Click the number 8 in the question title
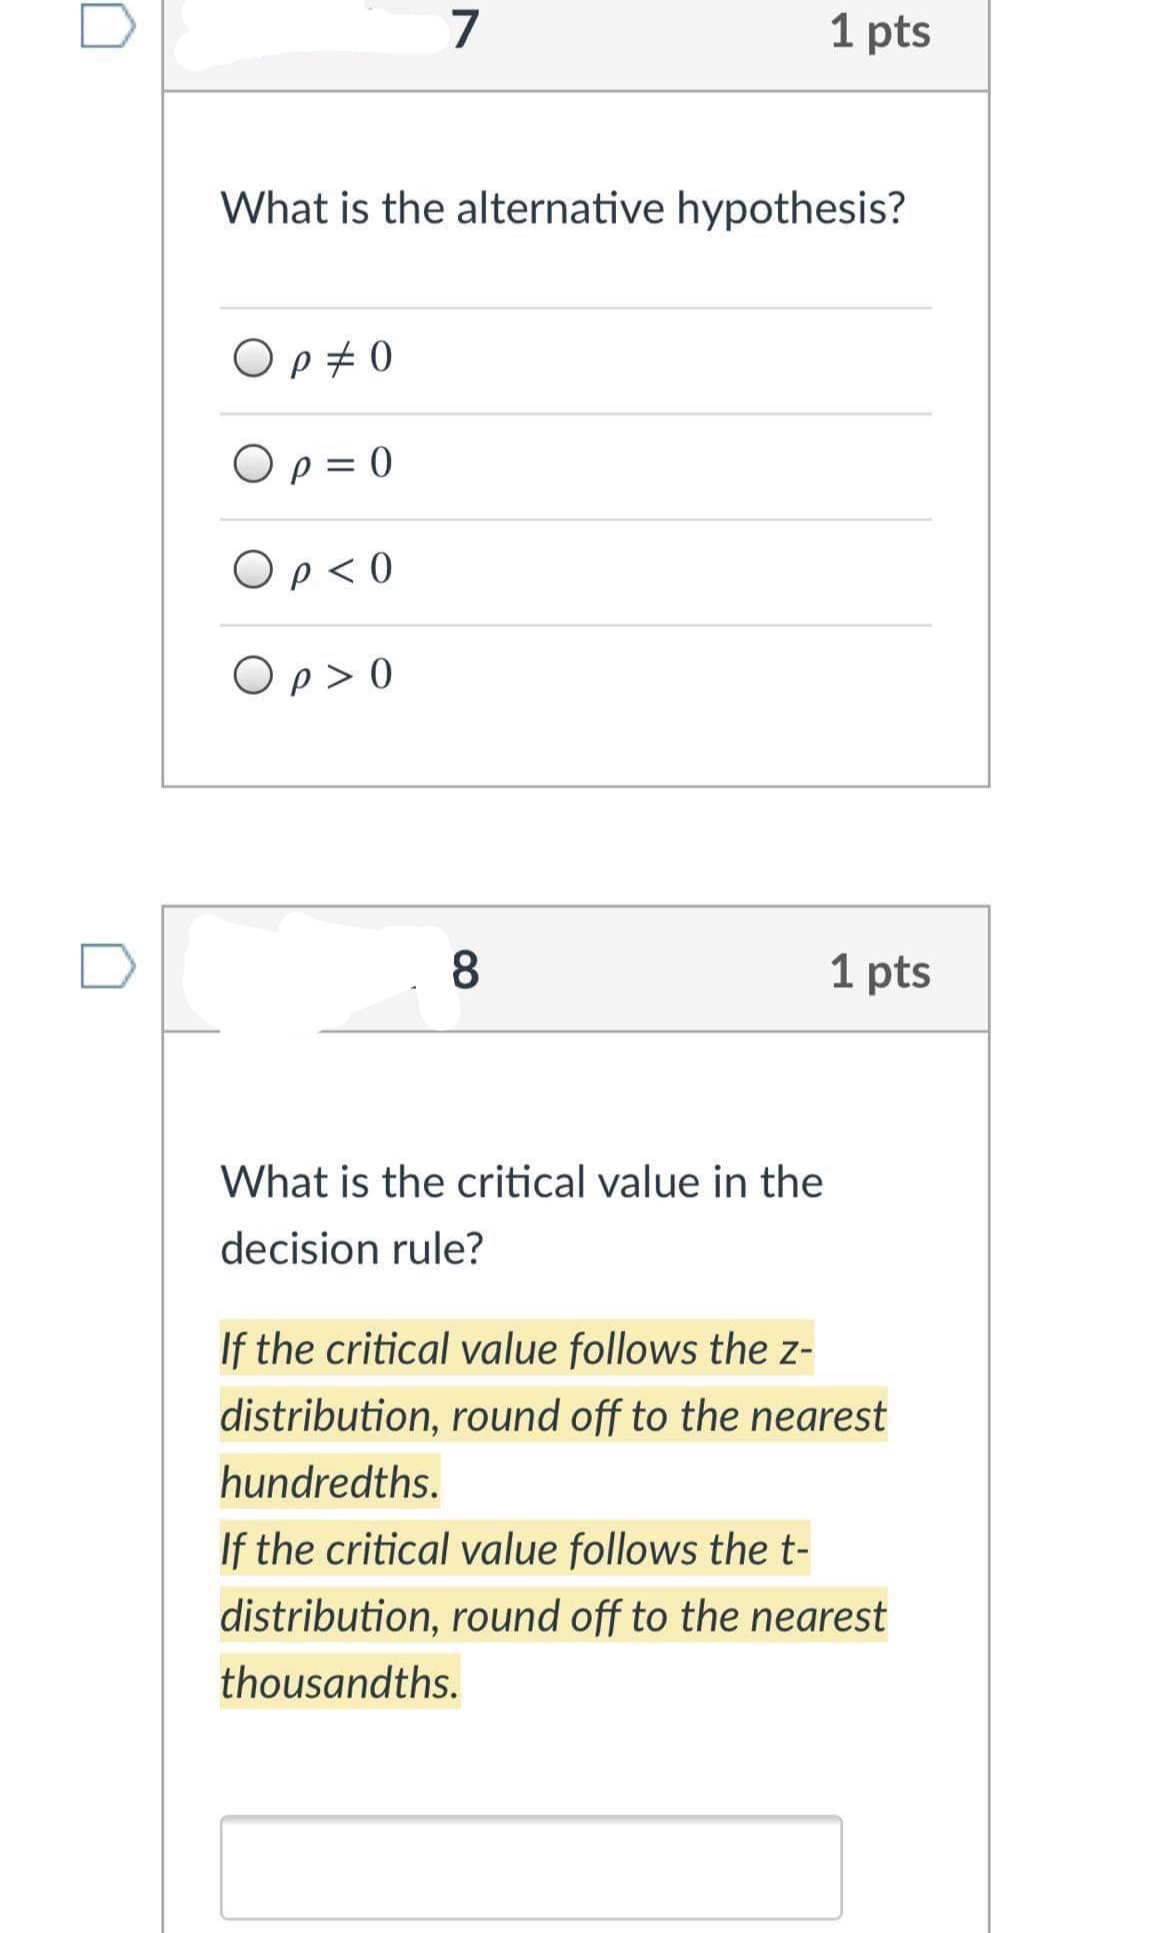 click(x=466, y=968)
